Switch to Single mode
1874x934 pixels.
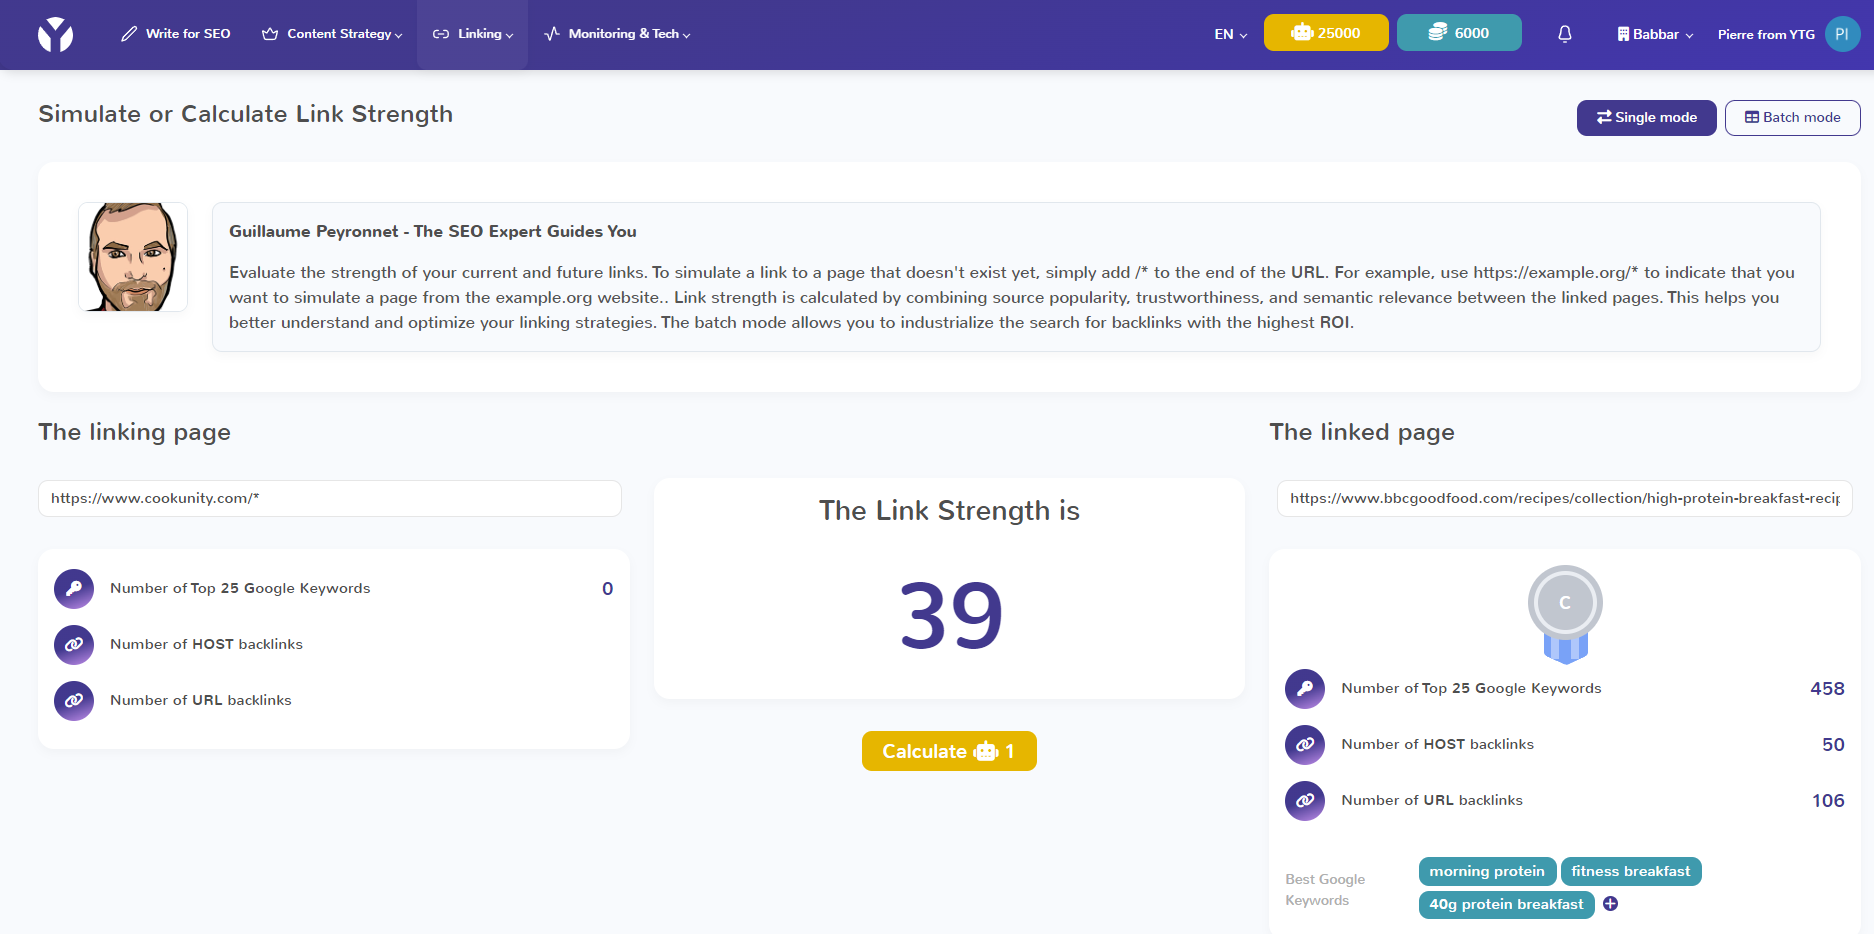point(1647,117)
